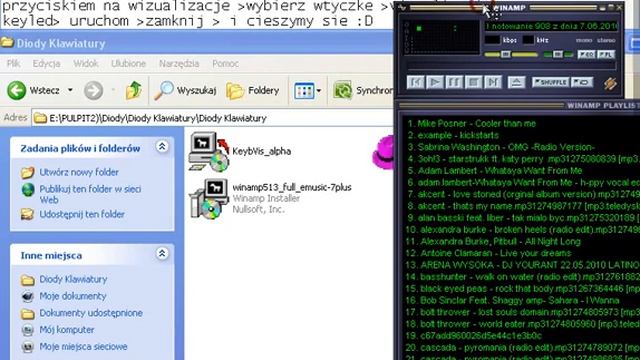Select track Antoine Clamaran - Live your dreams
This screenshot has height=360, width=640.
488,253
